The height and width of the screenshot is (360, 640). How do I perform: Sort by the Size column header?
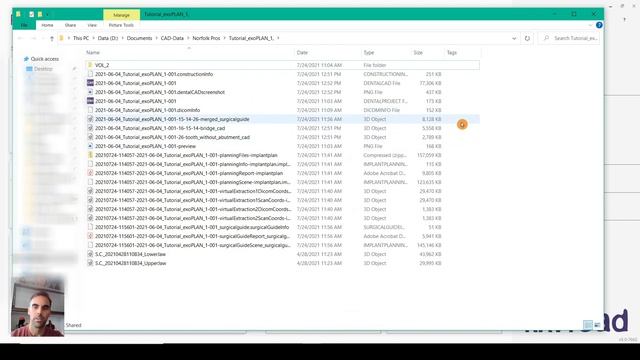418,53
